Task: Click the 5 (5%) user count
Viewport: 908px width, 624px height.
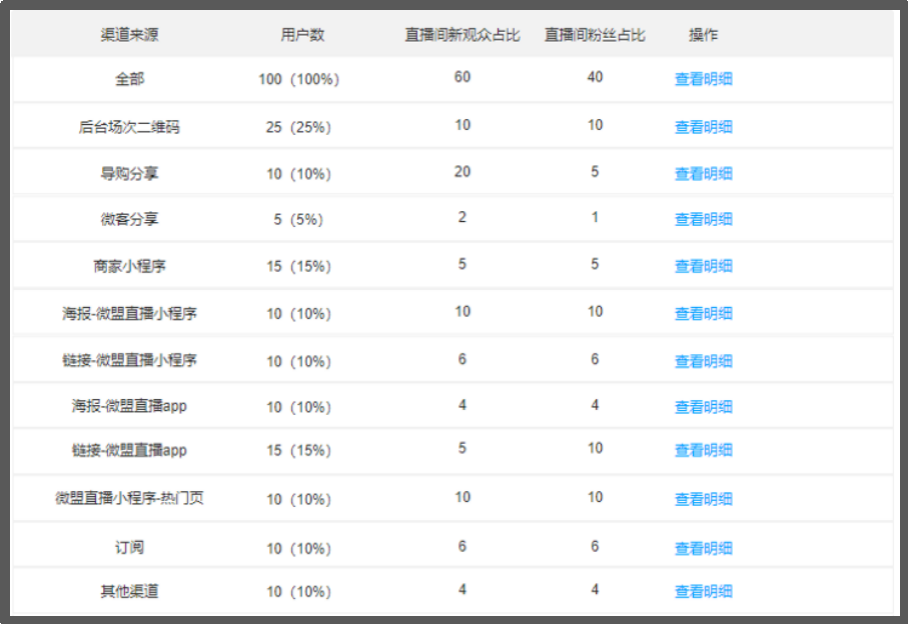Action: click(x=299, y=220)
